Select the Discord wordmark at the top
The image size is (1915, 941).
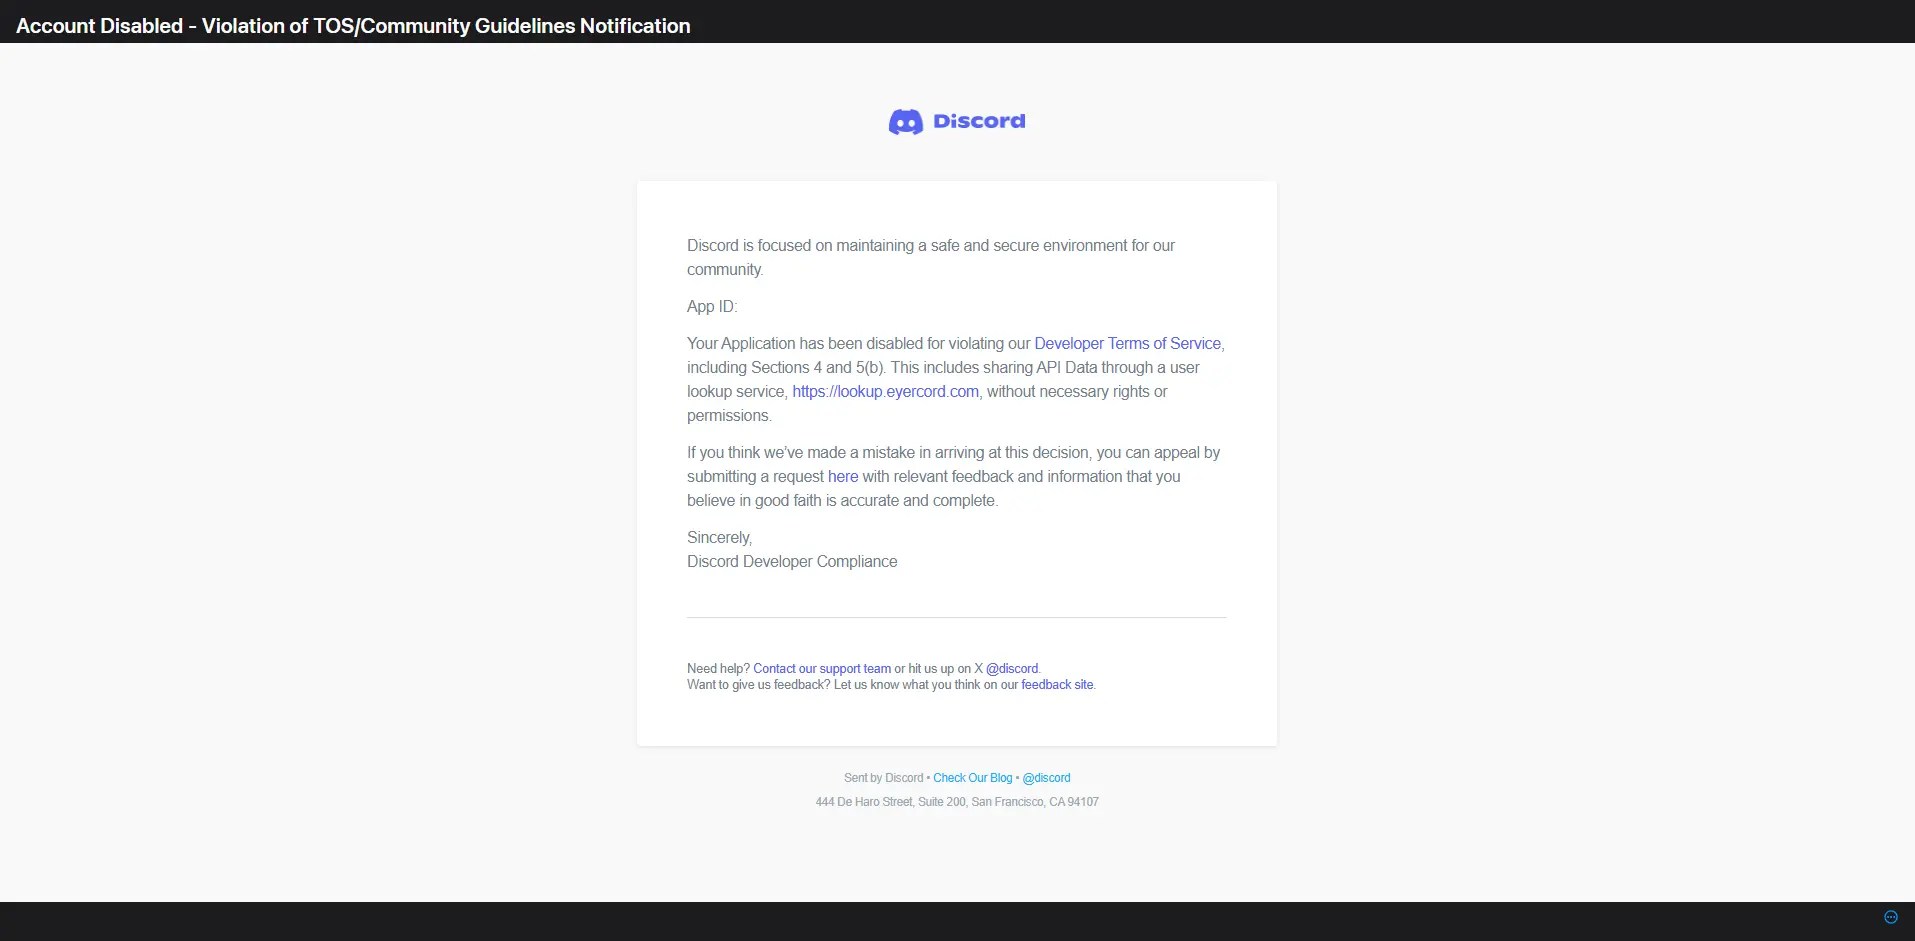(978, 121)
